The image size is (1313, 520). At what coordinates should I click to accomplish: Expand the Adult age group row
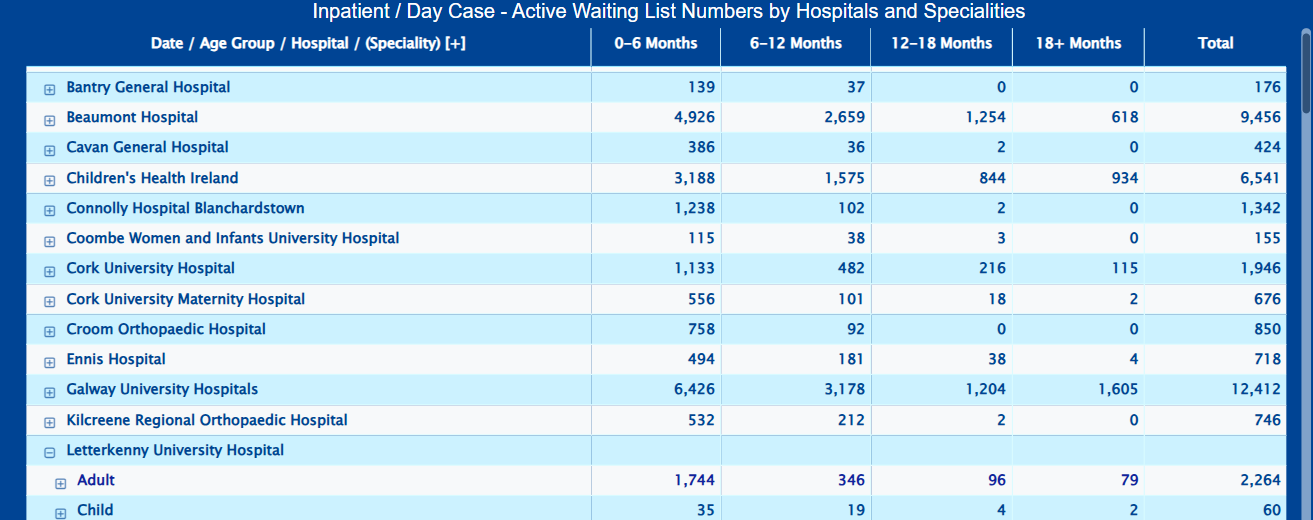60,483
